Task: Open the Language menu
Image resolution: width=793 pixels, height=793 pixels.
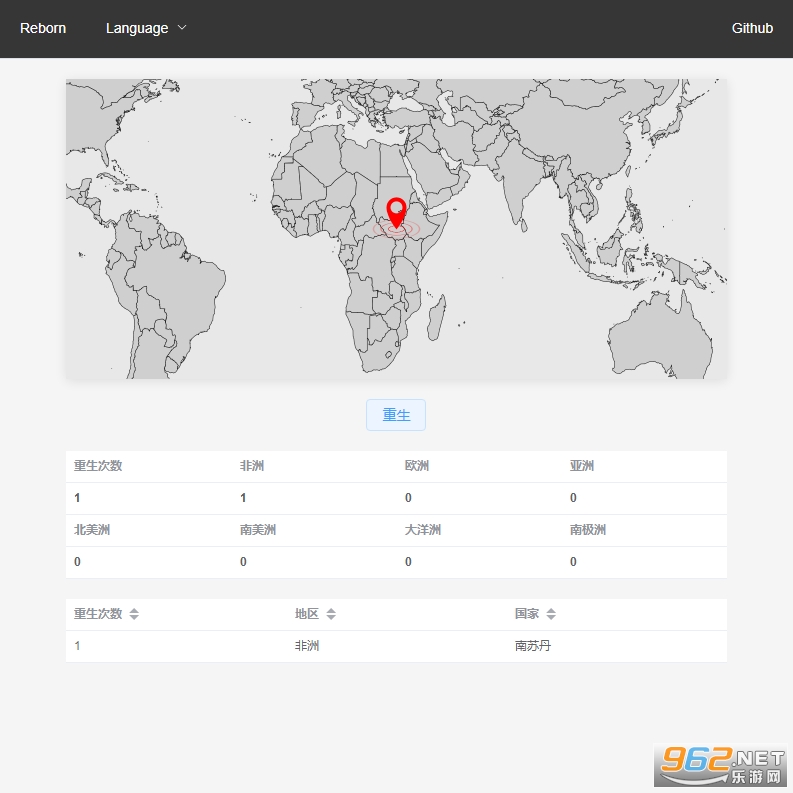Action: 137,28
